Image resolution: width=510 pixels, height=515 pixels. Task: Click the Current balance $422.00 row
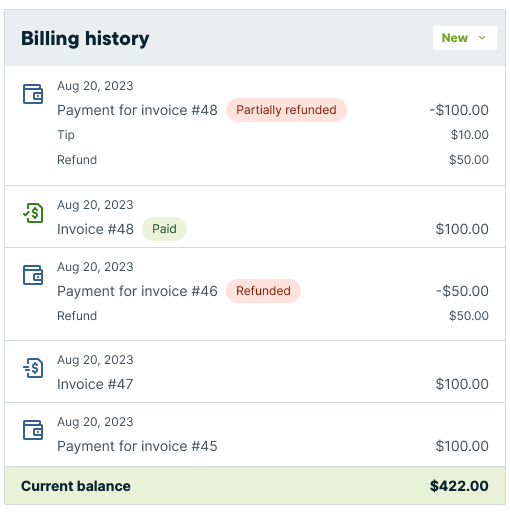point(255,486)
